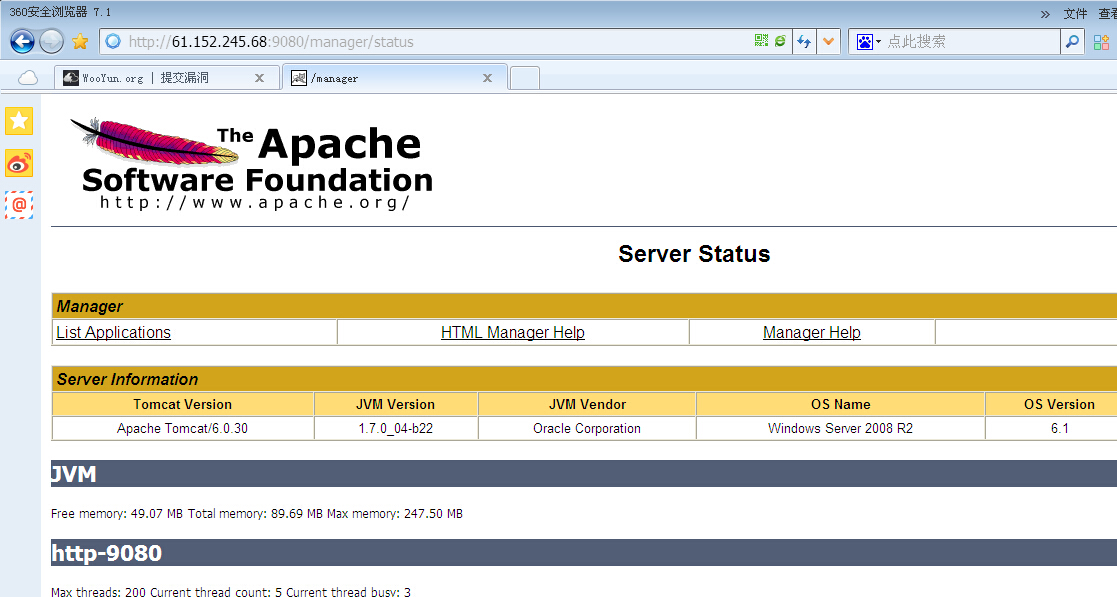Click the cloud icon left of tabs
Viewport: 1117px width, 597px height.
point(28,78)
